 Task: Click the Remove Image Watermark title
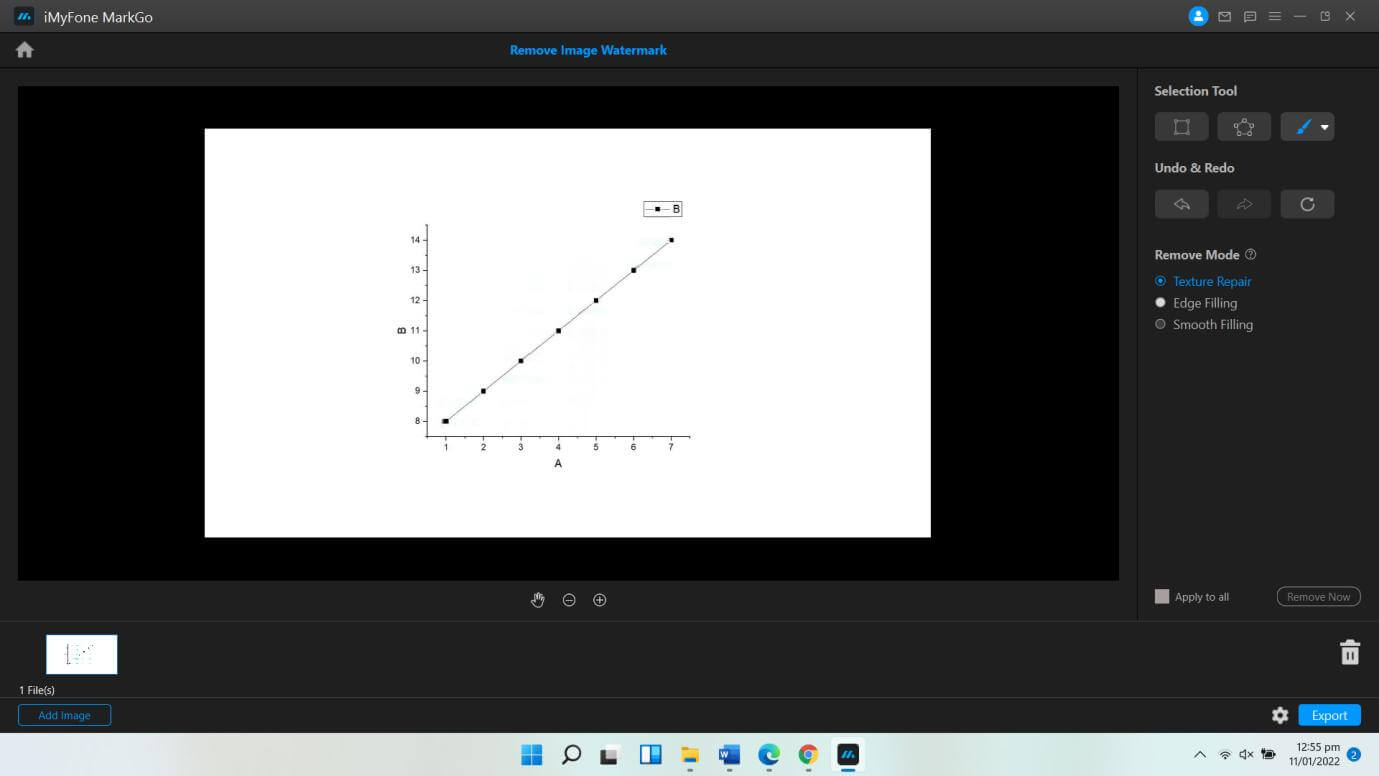588,50
